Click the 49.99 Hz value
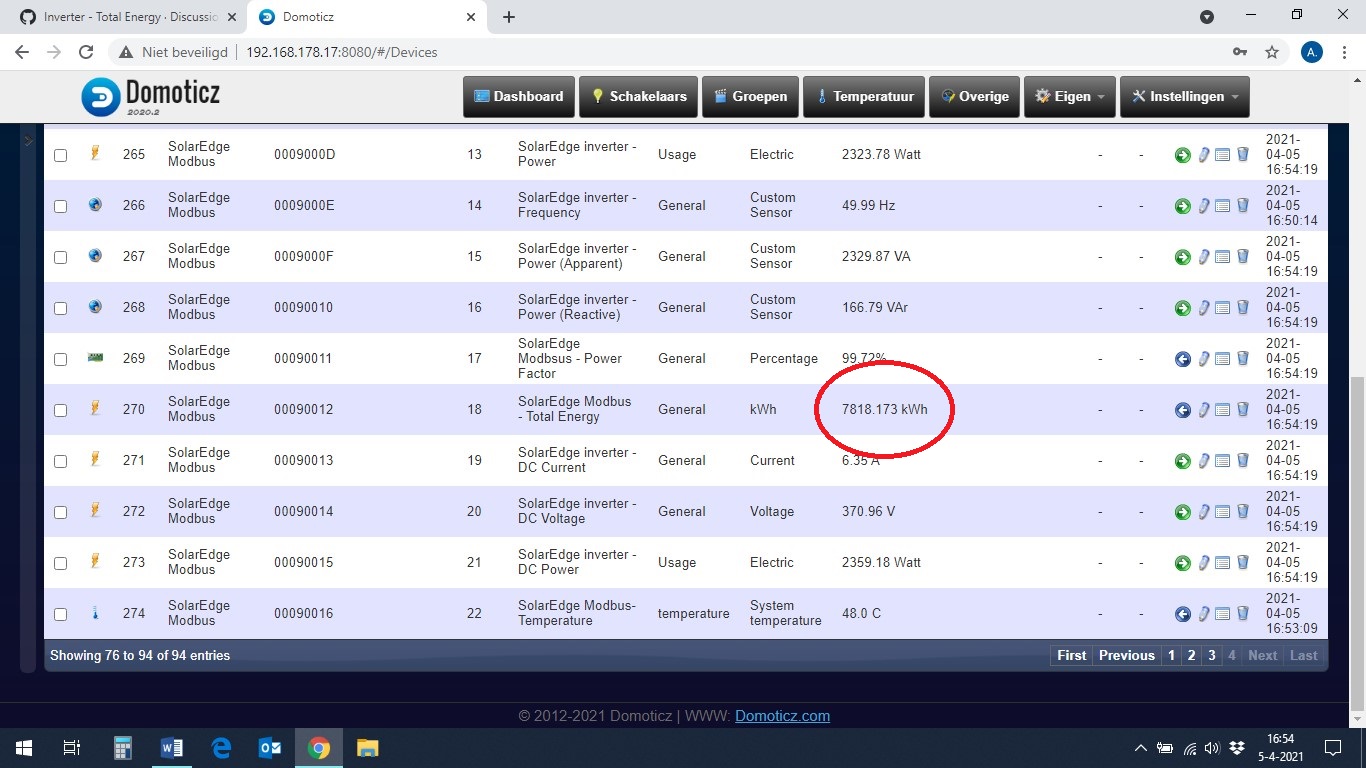1366x768 pixels. click(x=868, y=206)
